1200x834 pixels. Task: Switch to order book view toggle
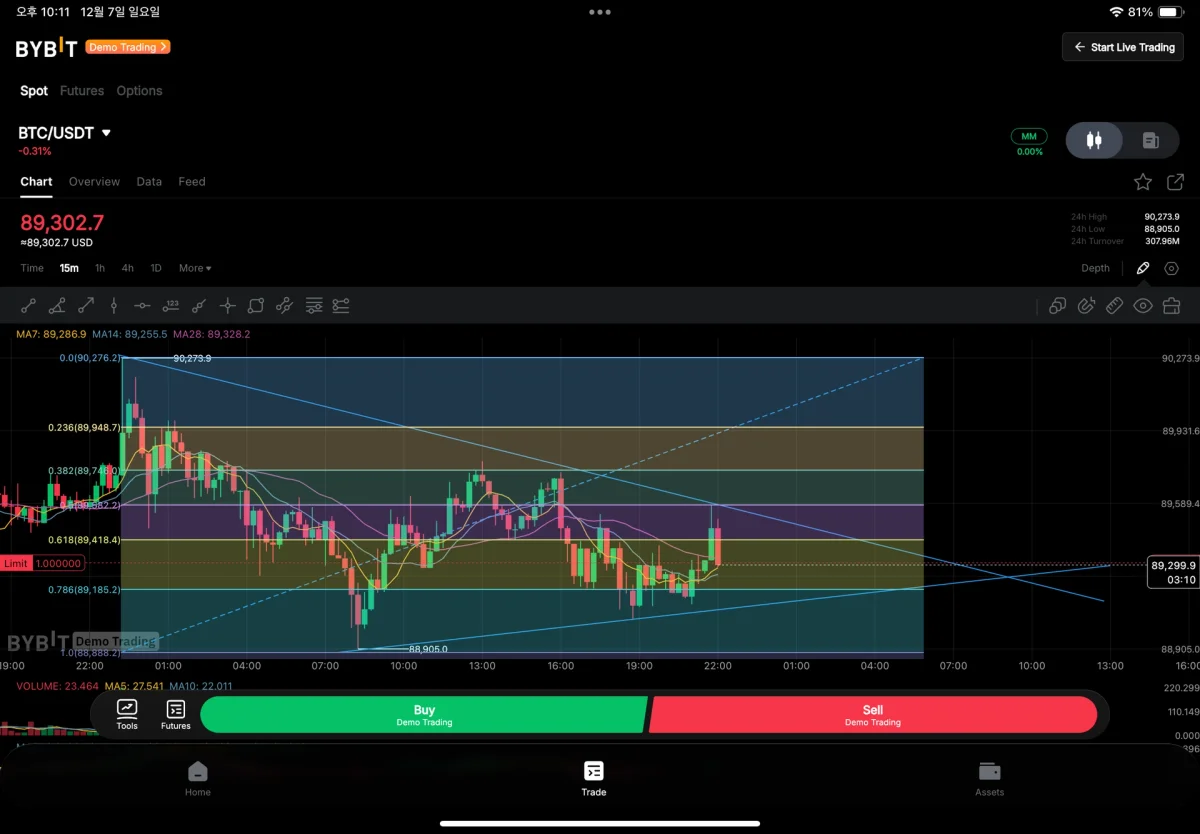tap(1151, 141)
